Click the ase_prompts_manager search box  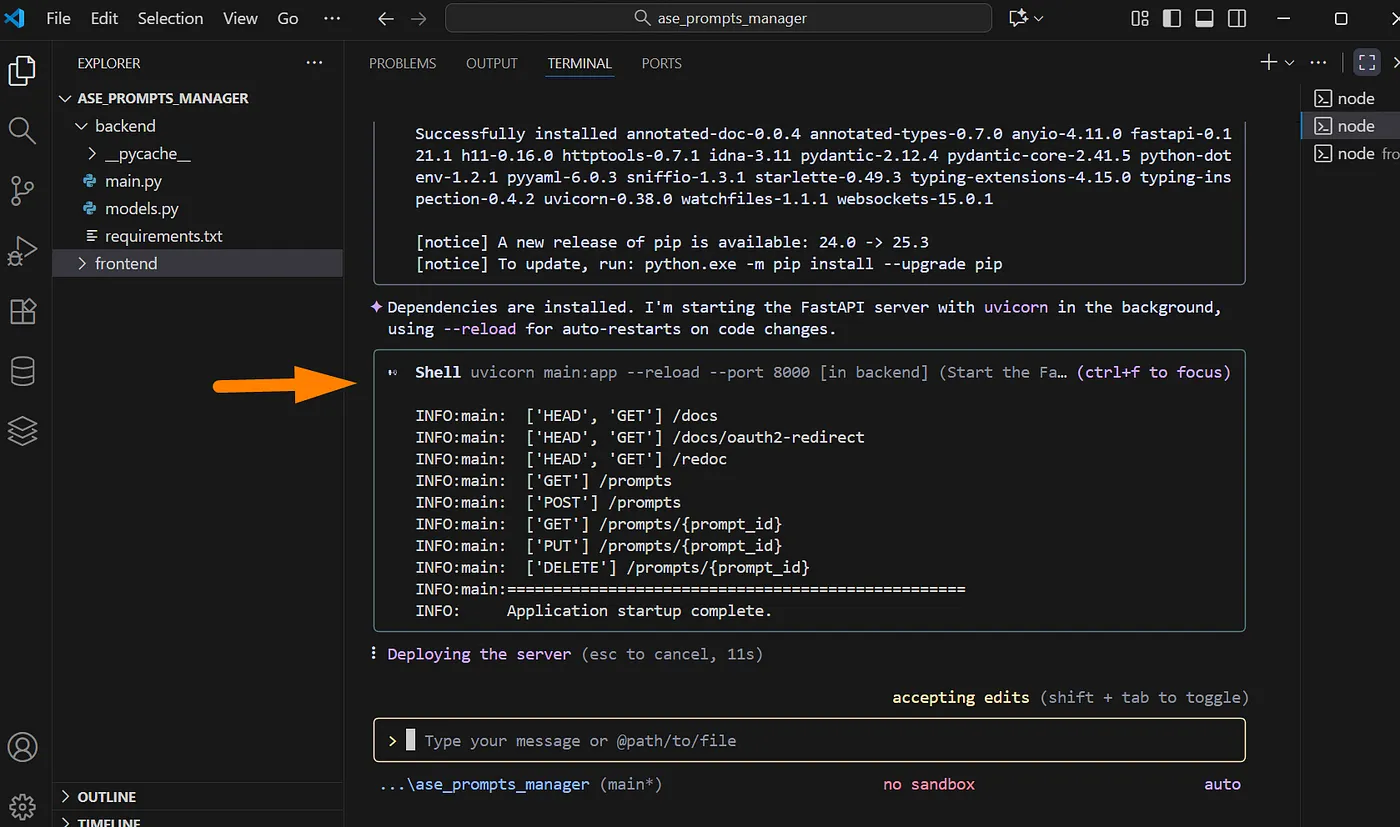coord(718,18)
